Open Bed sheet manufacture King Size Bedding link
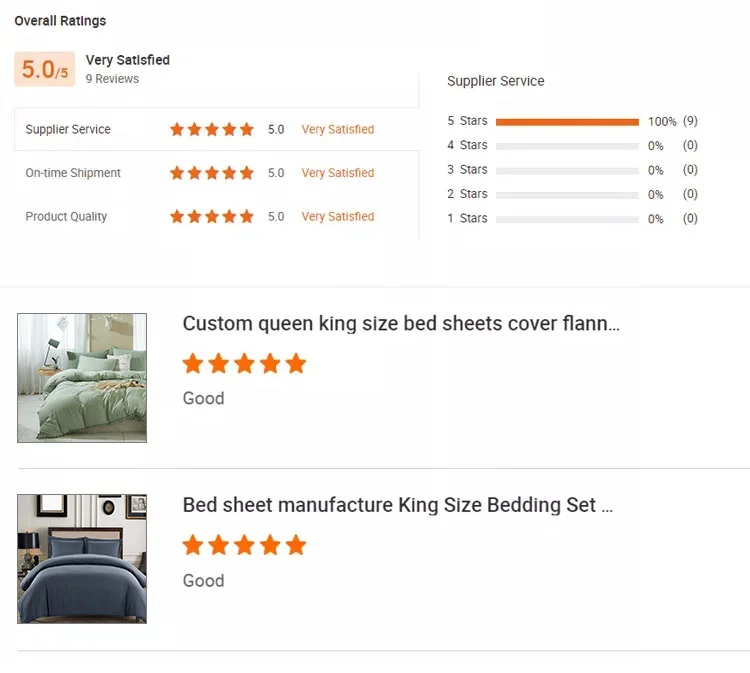The height and width of the screenshot is (673, 750). pyautogui.click(x=397, y=505)
